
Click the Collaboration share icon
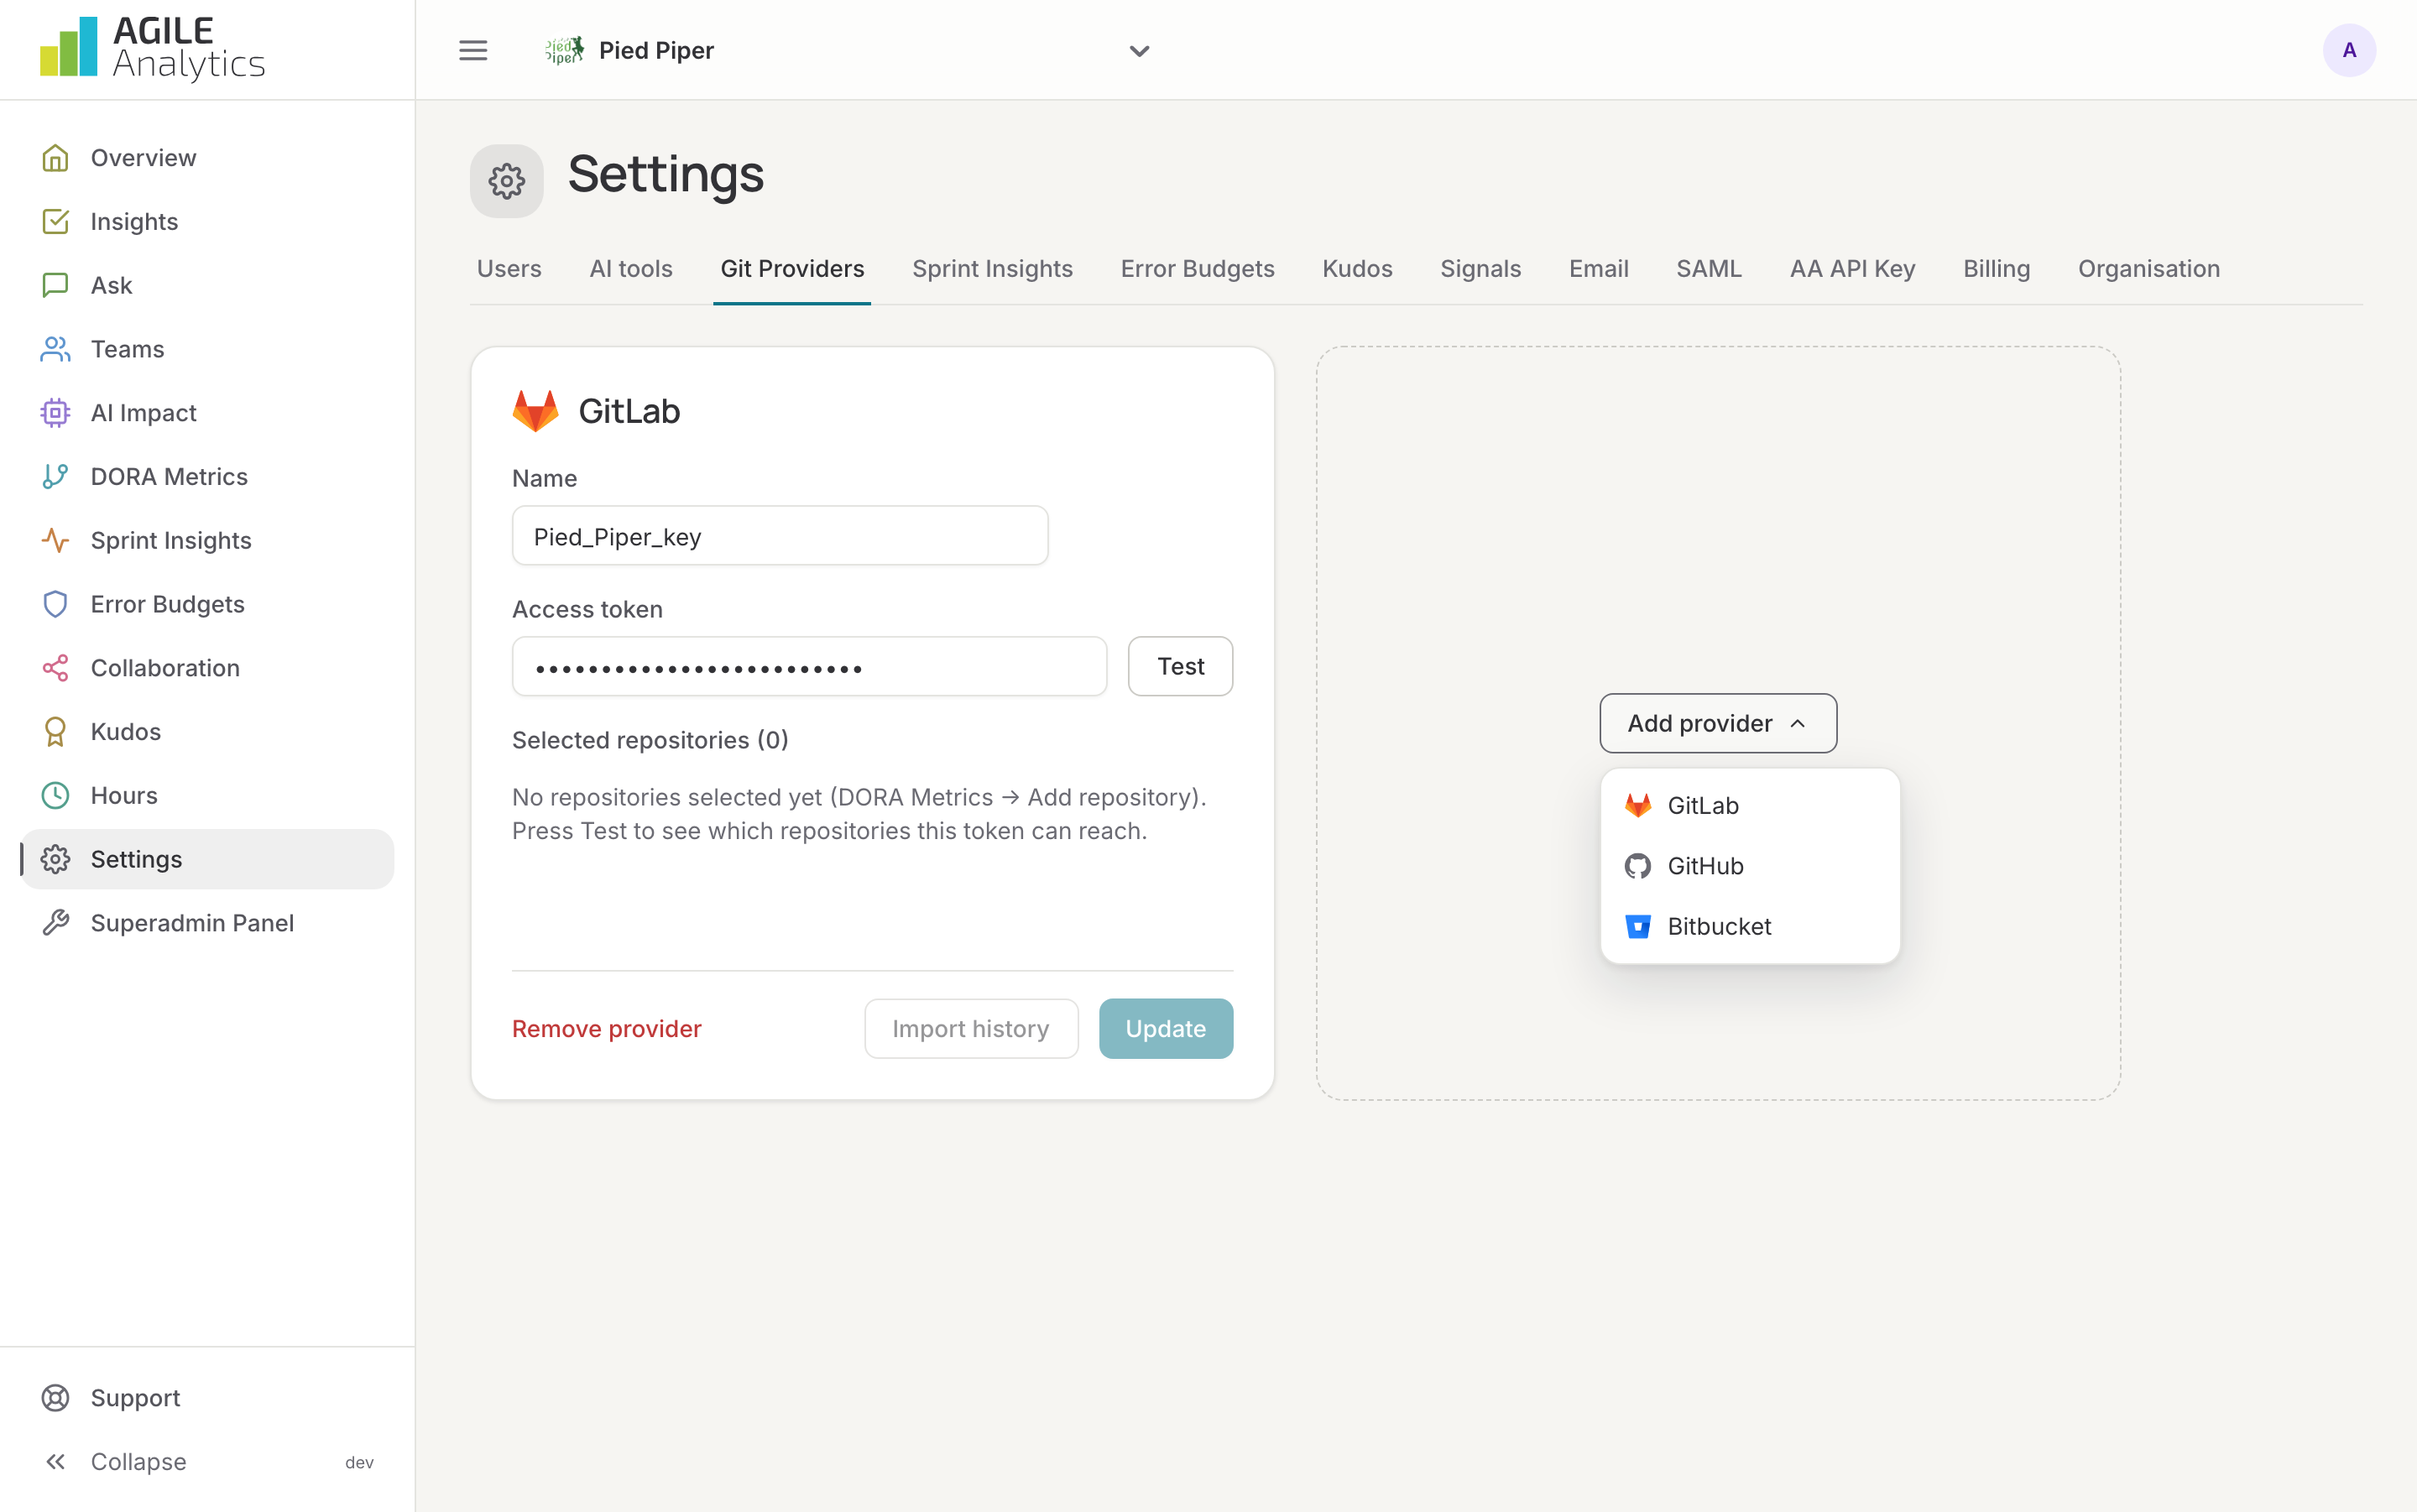pos(55,668)
